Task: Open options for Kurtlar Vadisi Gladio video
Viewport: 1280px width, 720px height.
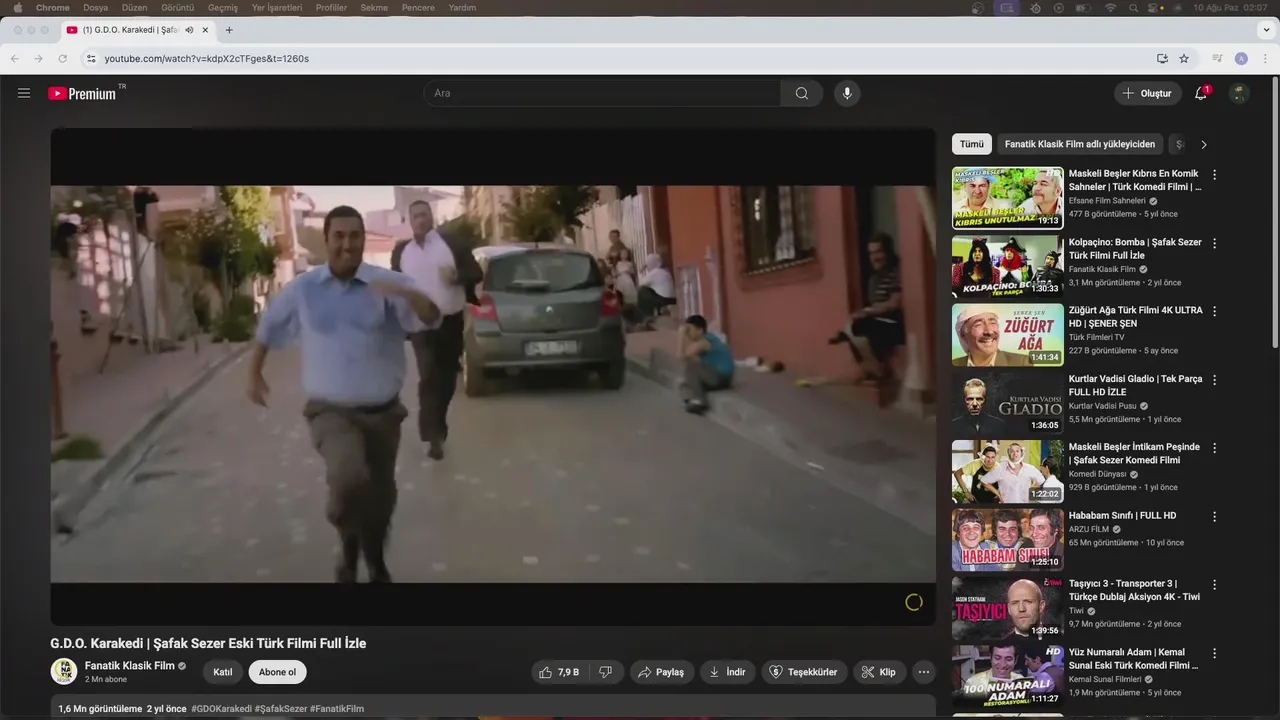Action: pyautogui.click(x=1215, y=380)
